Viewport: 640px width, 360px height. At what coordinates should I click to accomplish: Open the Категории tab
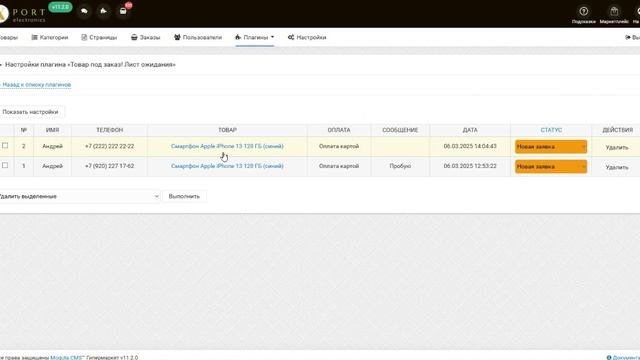[x=50, y=37]
